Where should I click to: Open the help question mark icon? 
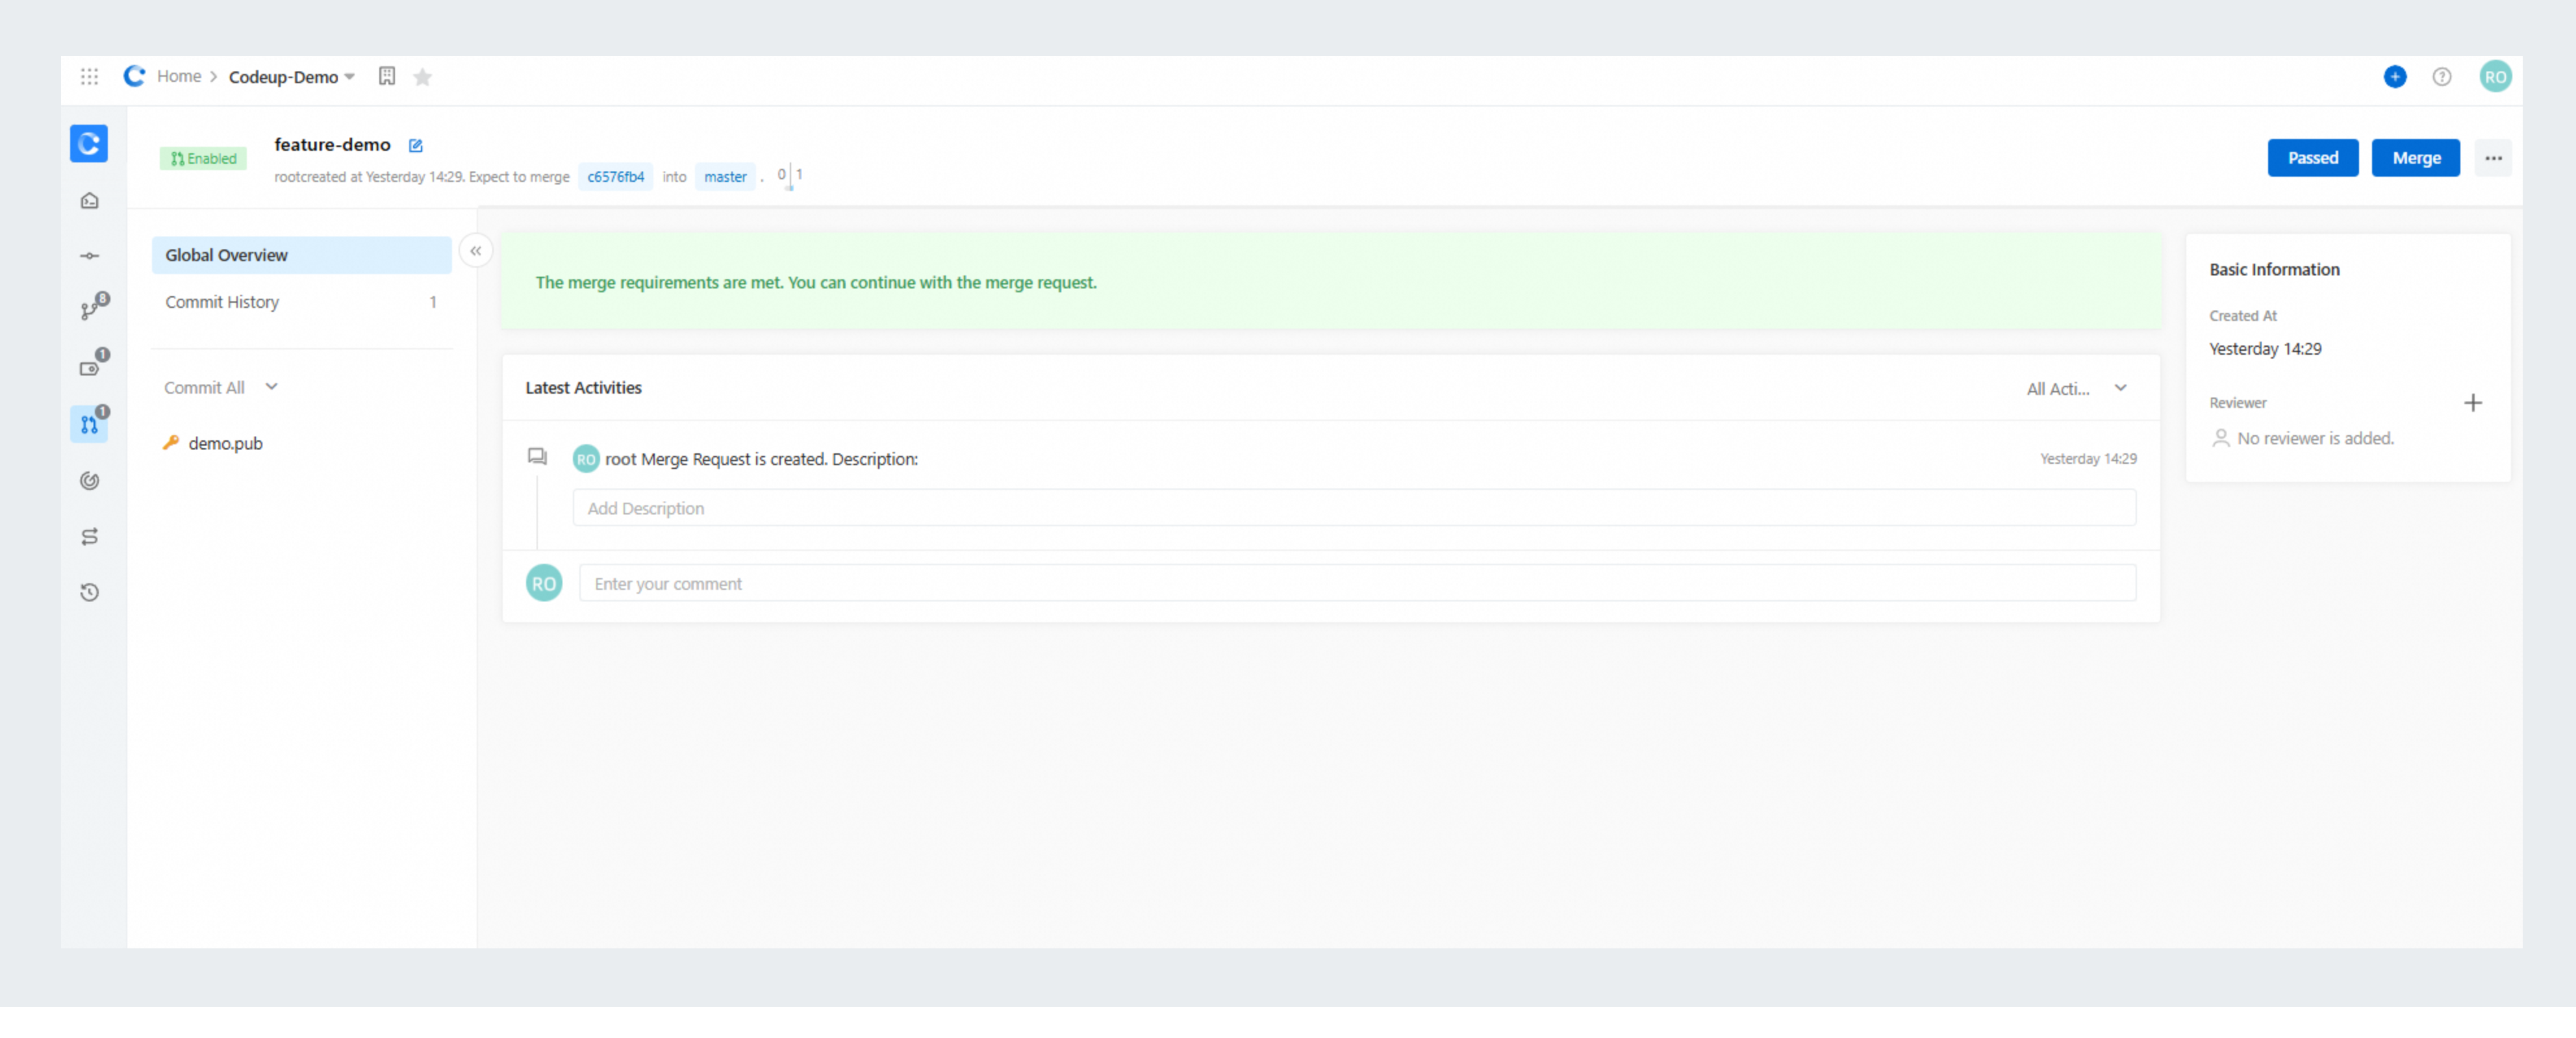point(2441,76)
